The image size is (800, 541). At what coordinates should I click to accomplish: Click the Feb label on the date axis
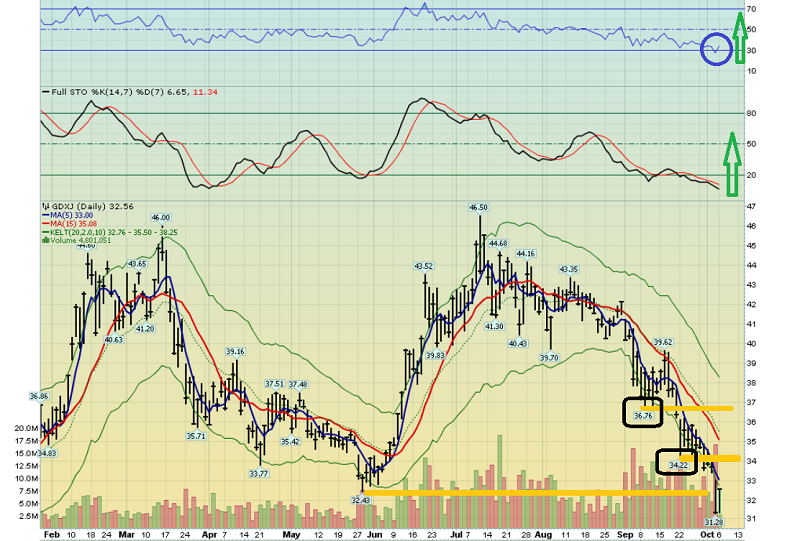pyautogui.click(x=50, y=534)
